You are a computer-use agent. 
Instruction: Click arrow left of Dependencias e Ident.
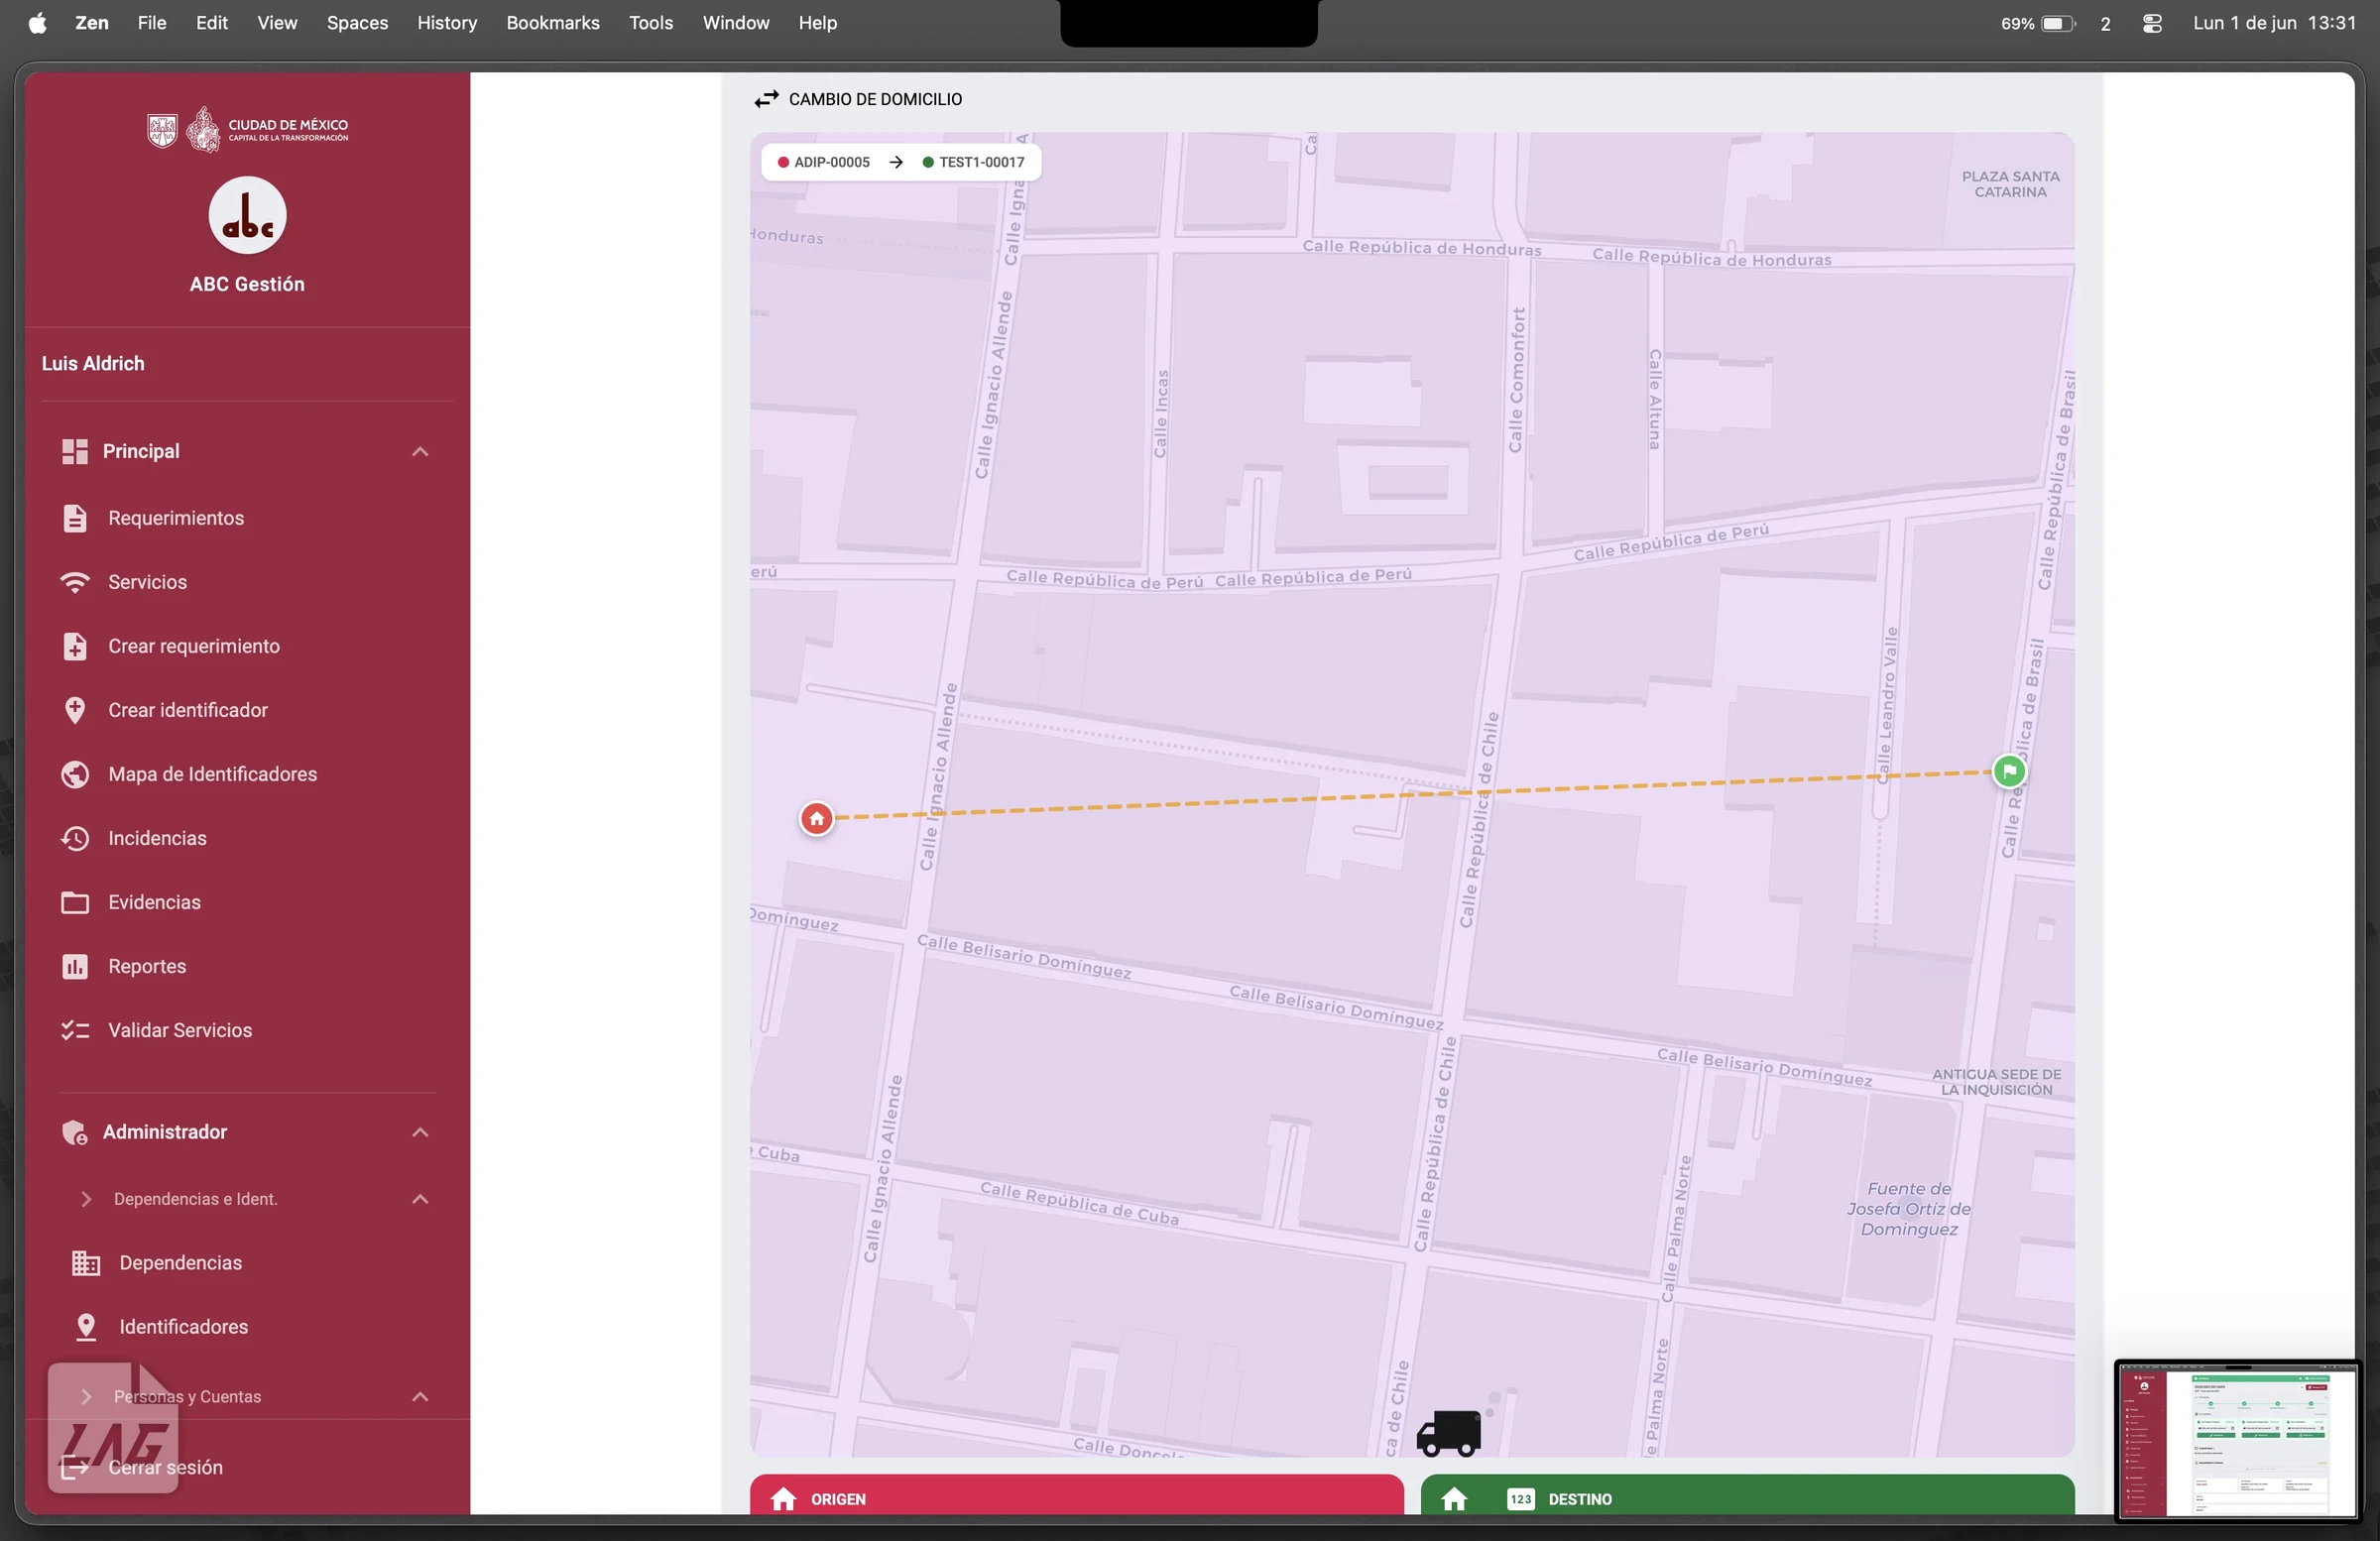[x=86, y=1199]
